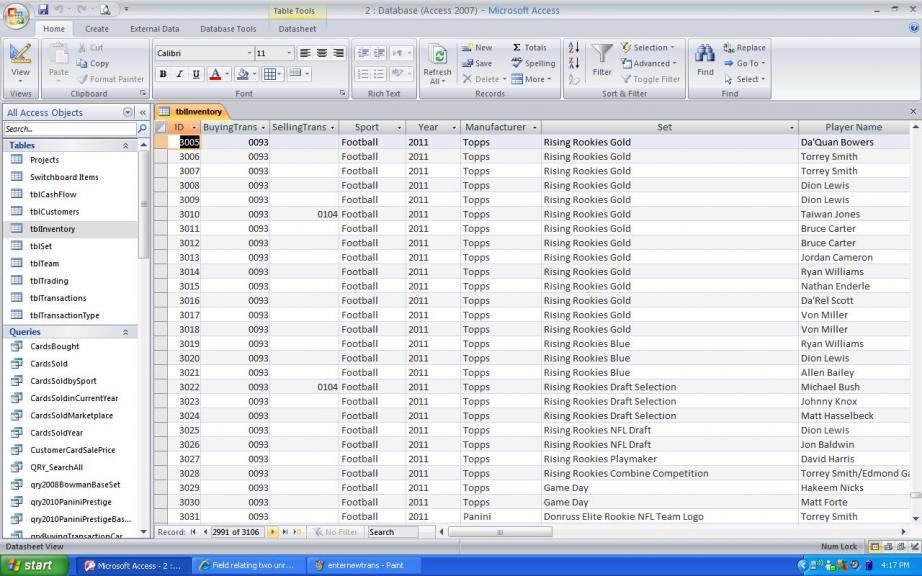Select the tblCustomers table in navigation pane
The image size is (922, 576).
[x=54, y=212]
